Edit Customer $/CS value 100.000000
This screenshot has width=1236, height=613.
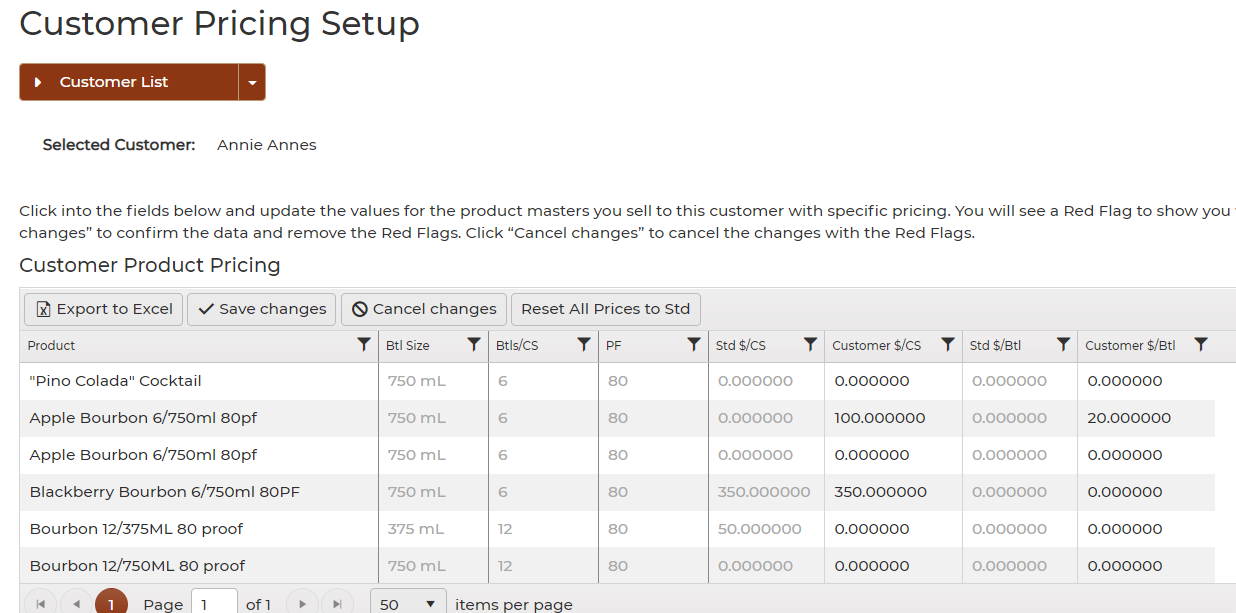[893, 418]
